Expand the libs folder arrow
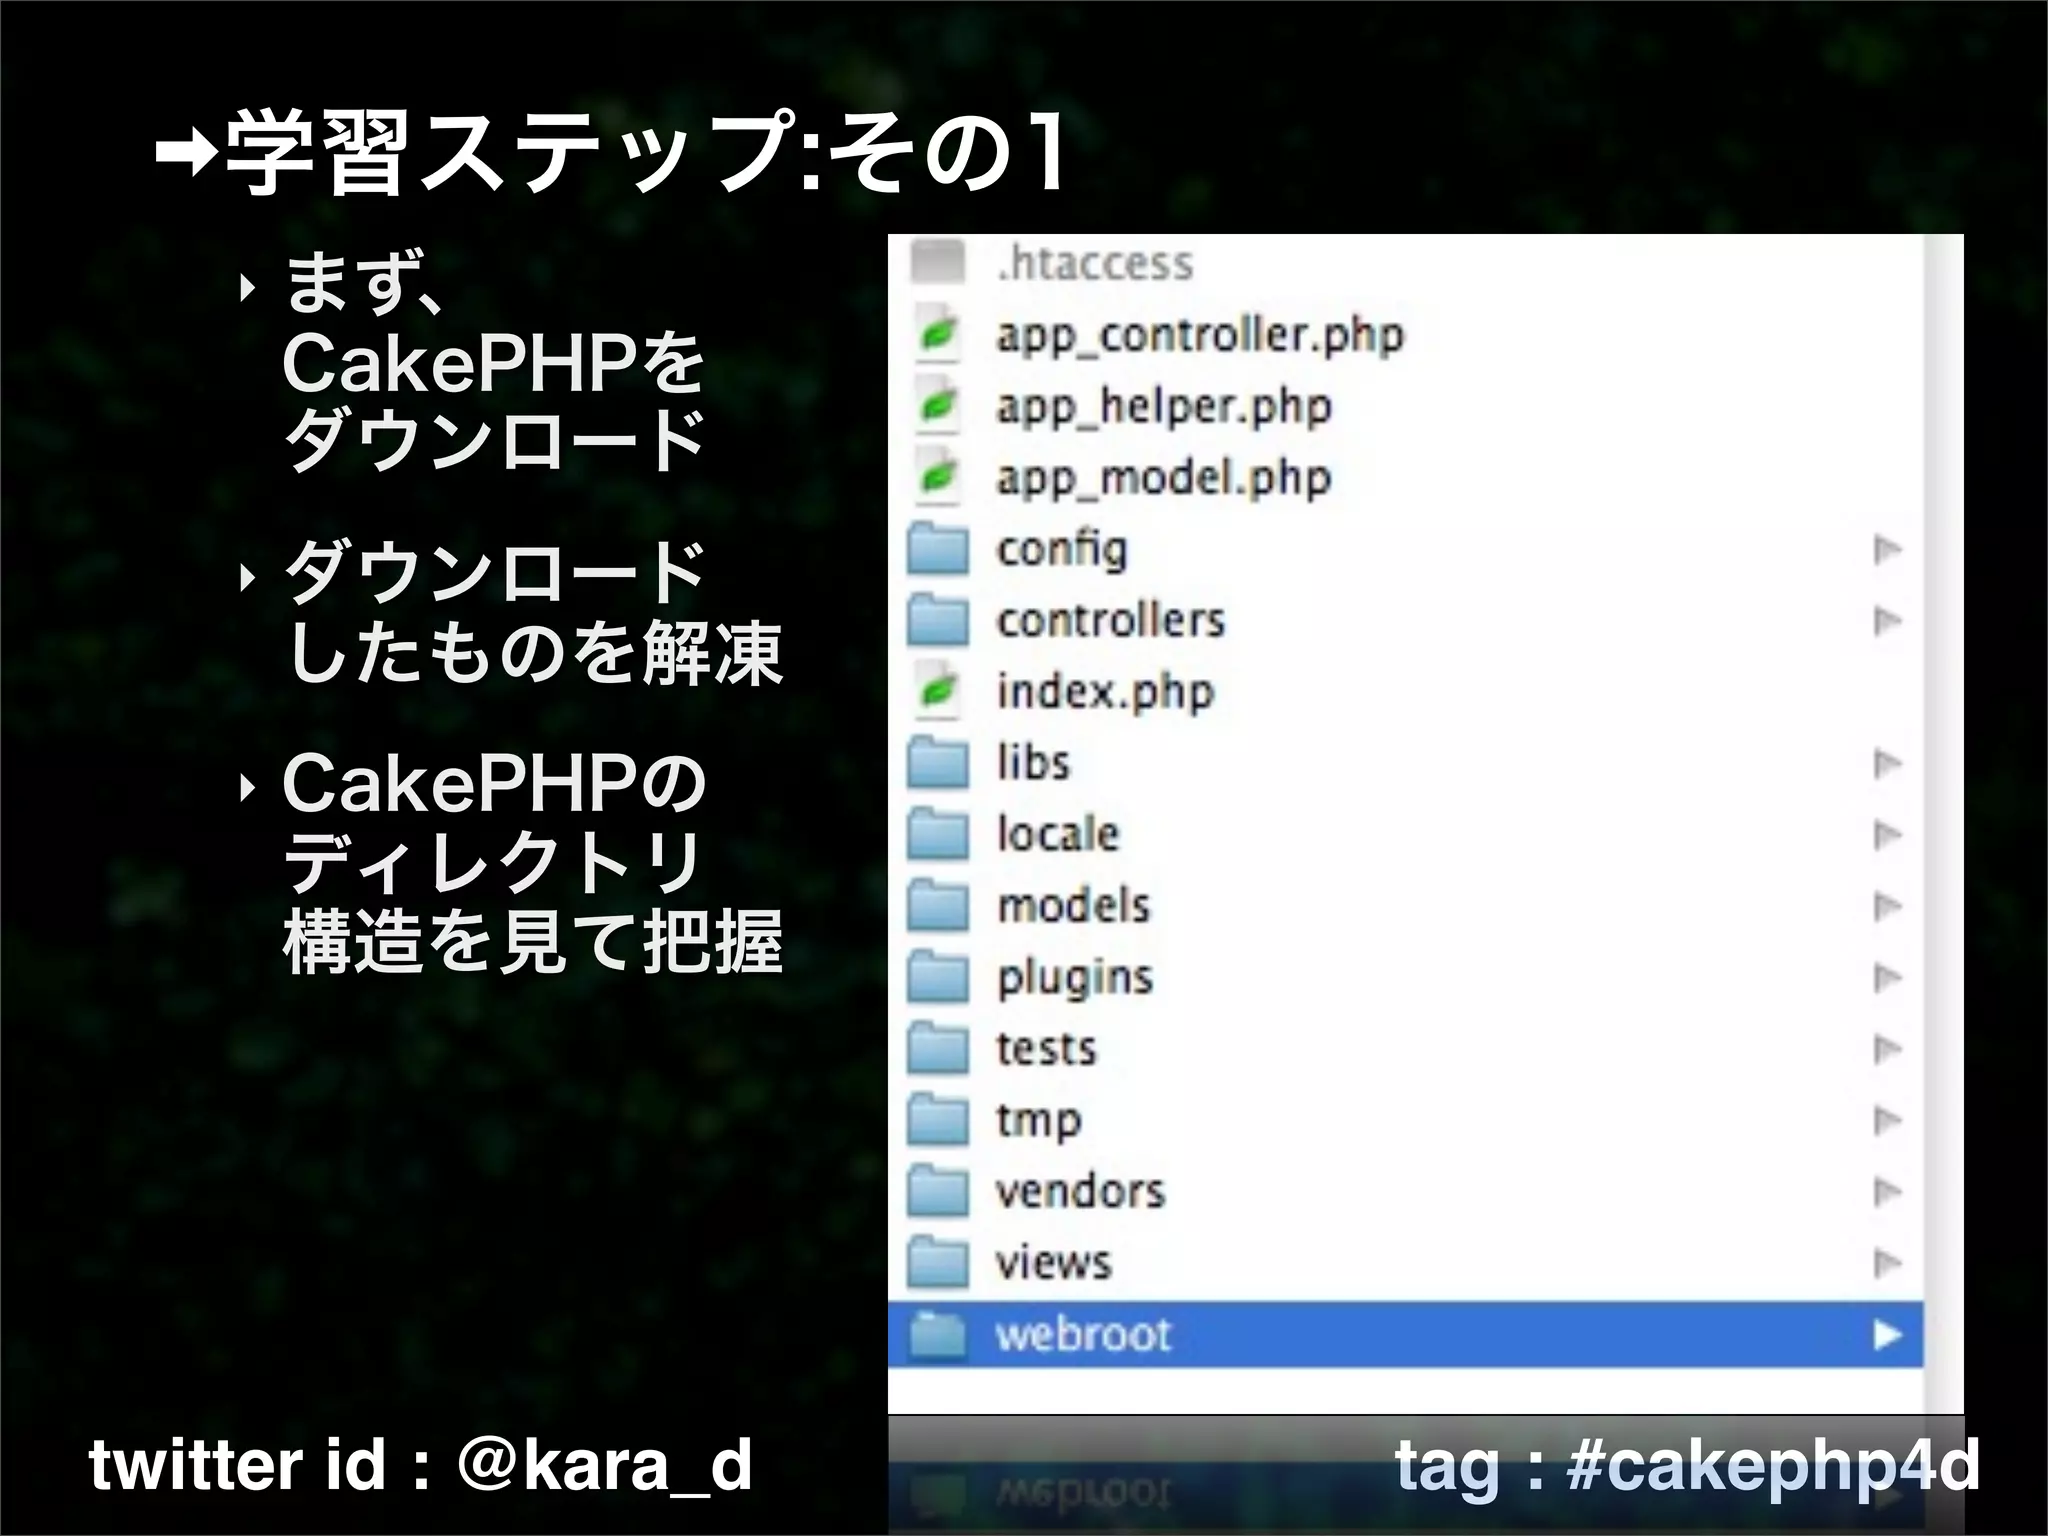This screenshot has width=2048, height=1536. point(1887,763)
